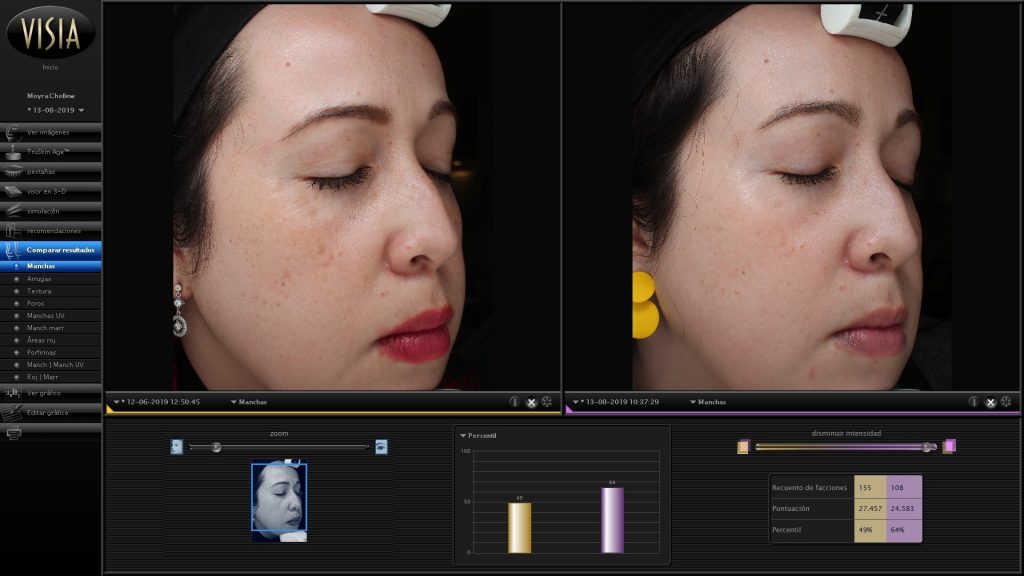Open left image Manchas feature dropdown
This screenshot has width=1024, height=576.
click(249, 402)
